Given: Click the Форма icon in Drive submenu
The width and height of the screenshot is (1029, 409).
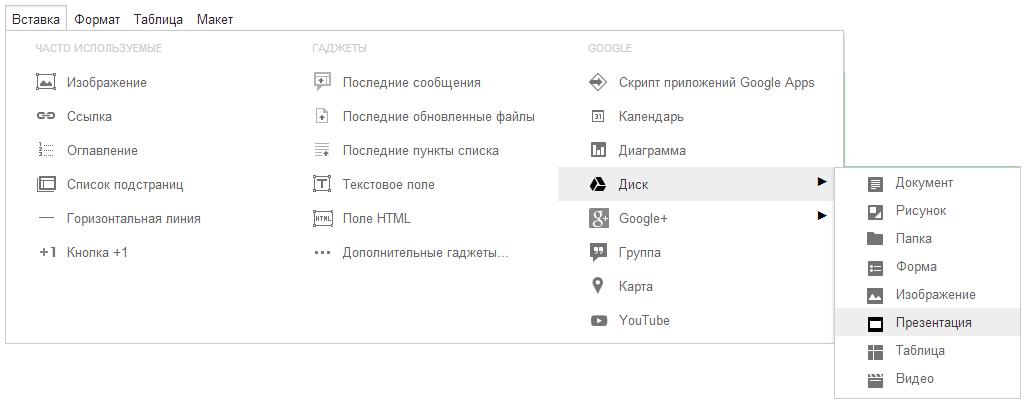Looking at the screenshot, I should (x=875, y=268).
